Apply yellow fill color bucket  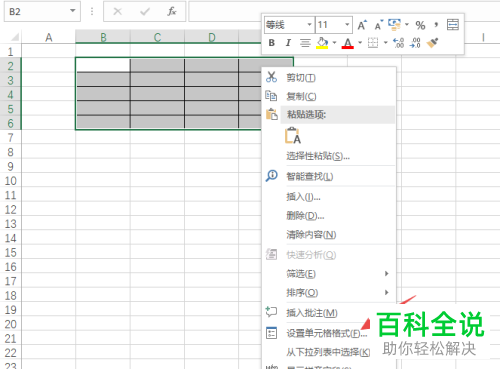(x=322, y=43)
